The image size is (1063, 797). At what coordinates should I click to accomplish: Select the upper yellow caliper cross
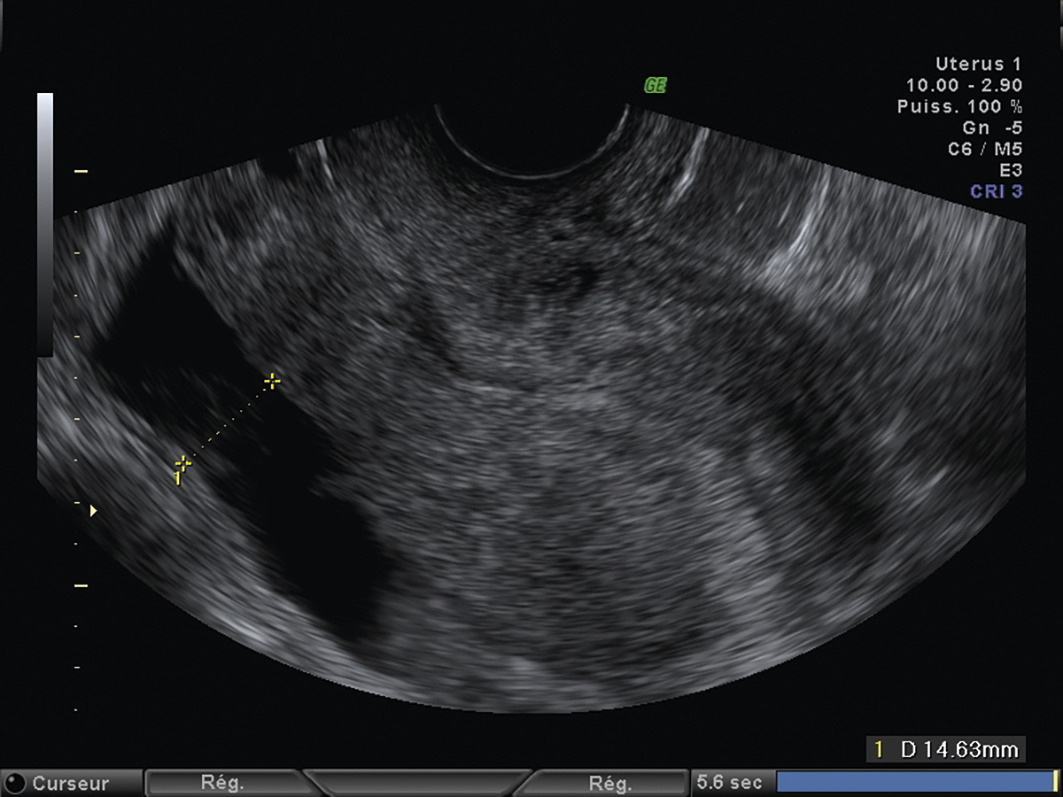271,381
